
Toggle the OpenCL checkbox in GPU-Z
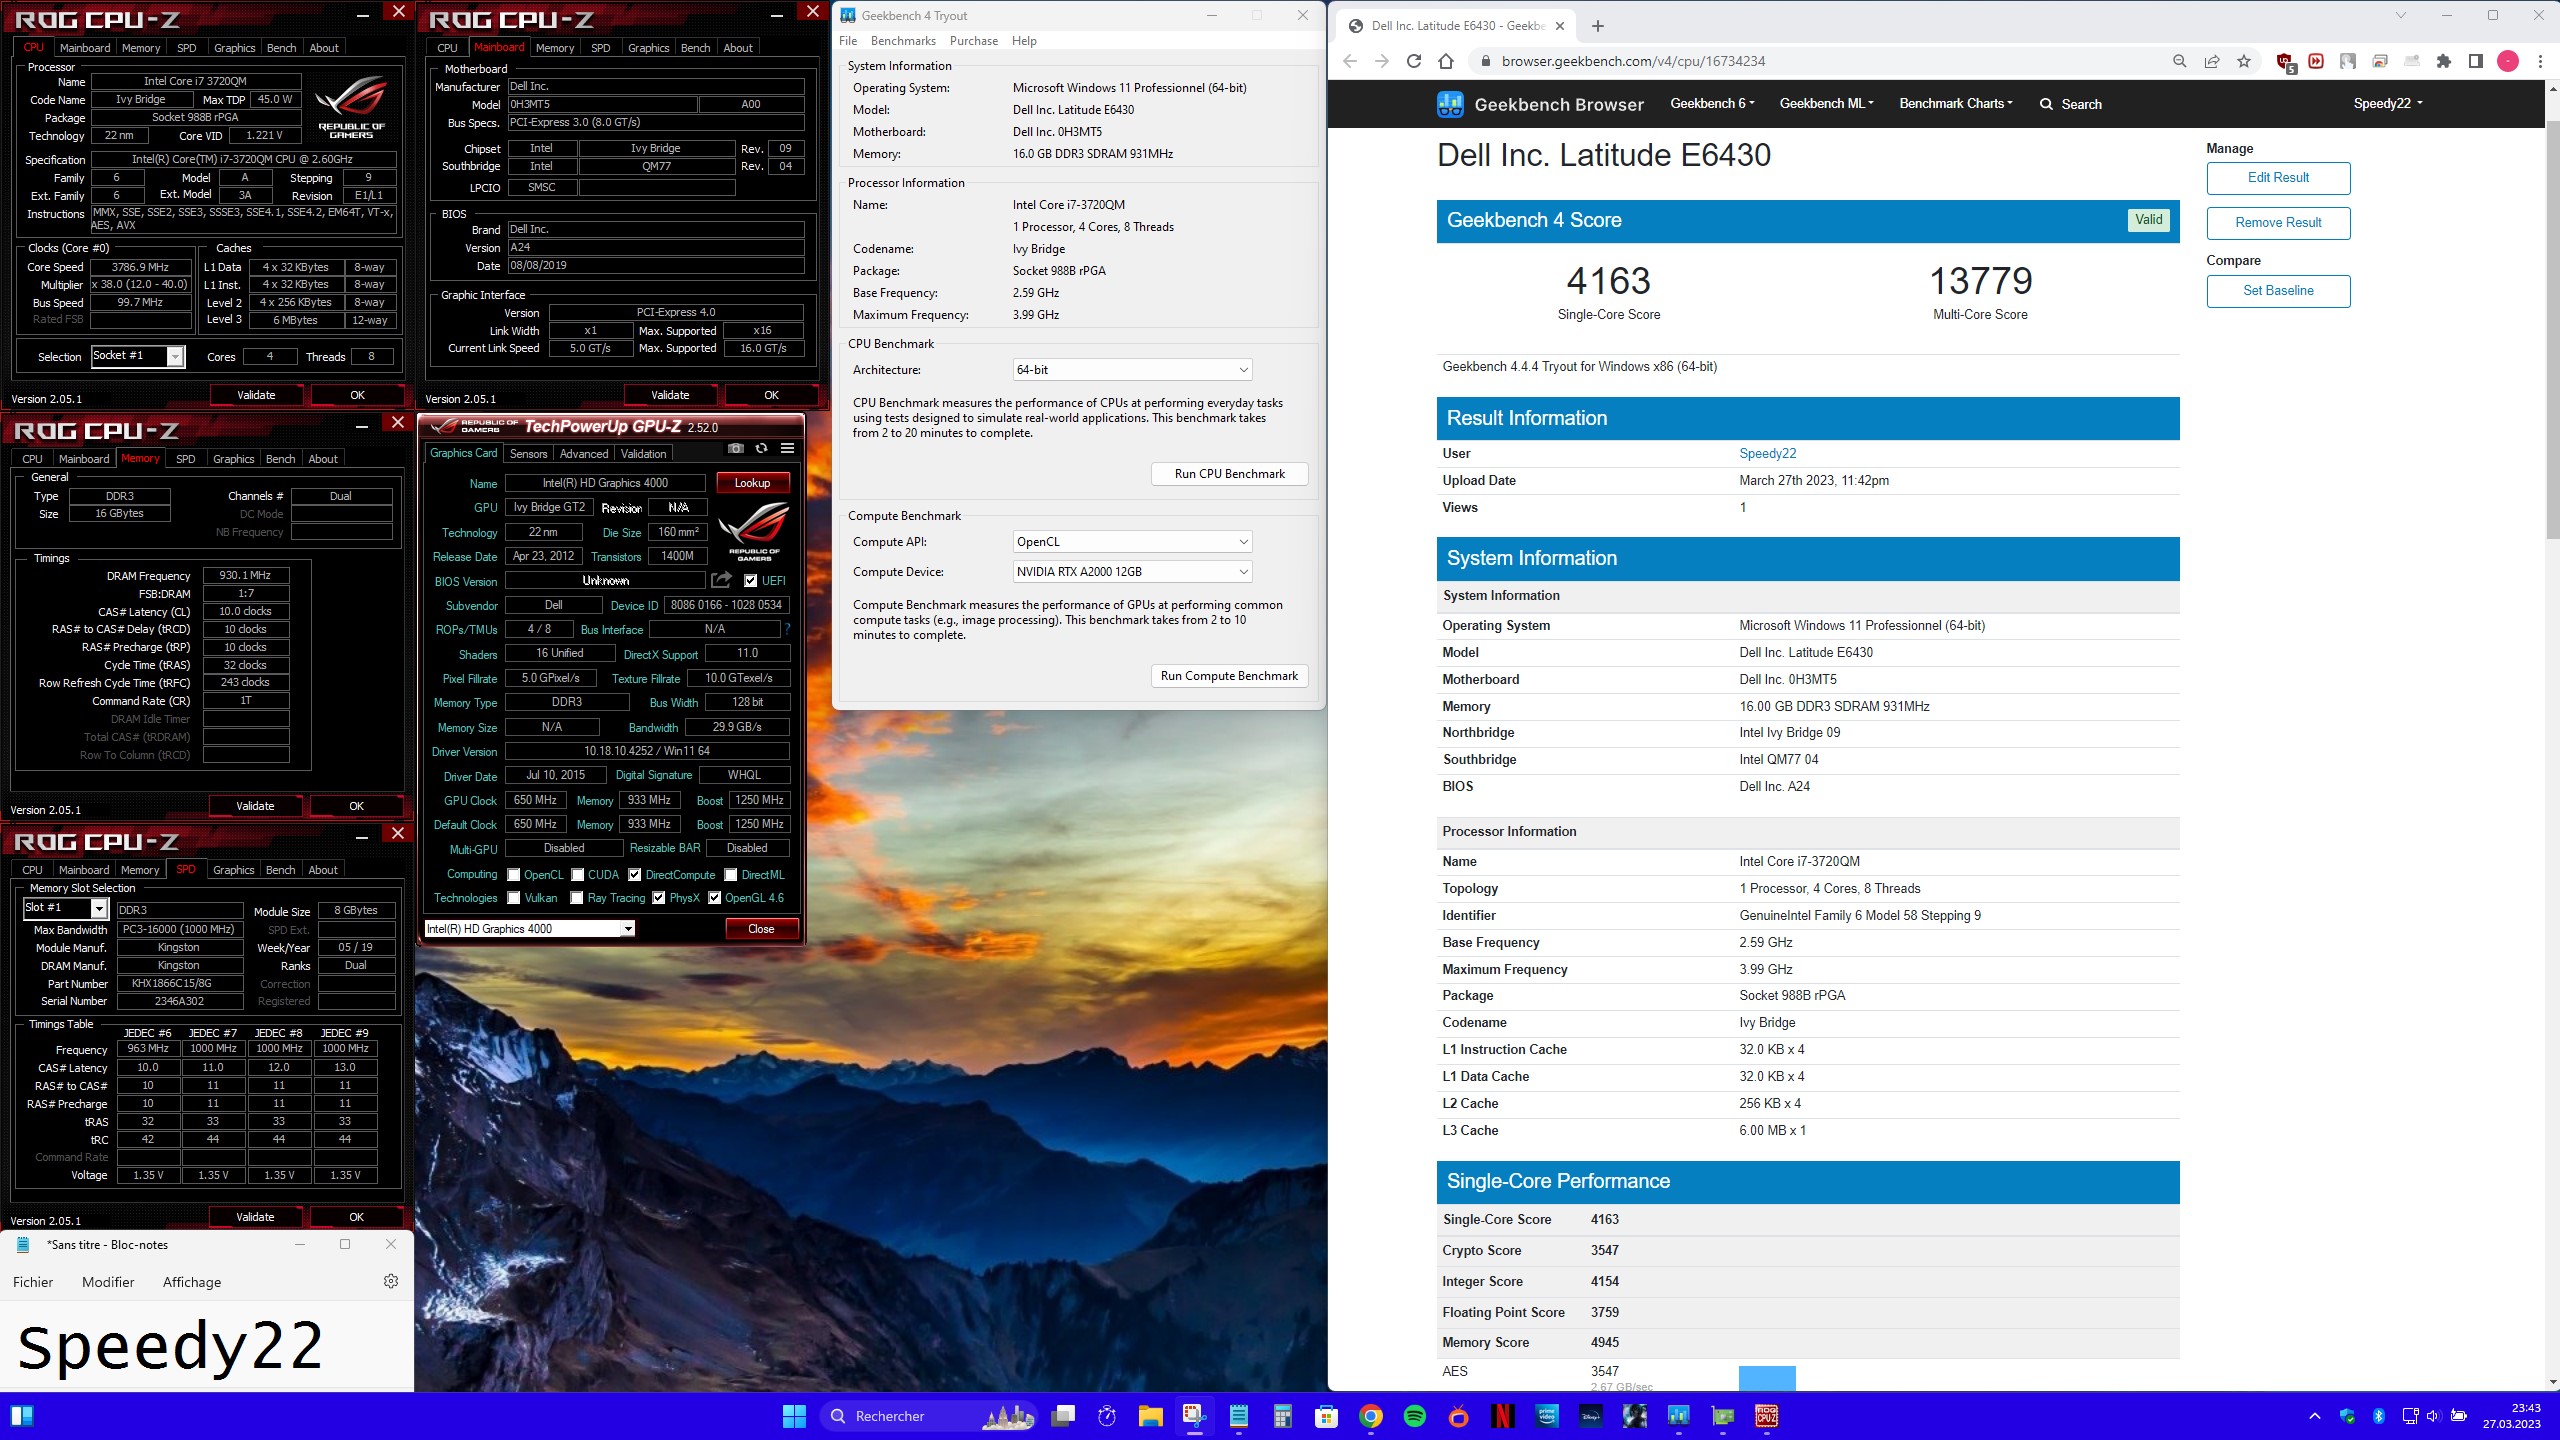[x=514, y=875]
